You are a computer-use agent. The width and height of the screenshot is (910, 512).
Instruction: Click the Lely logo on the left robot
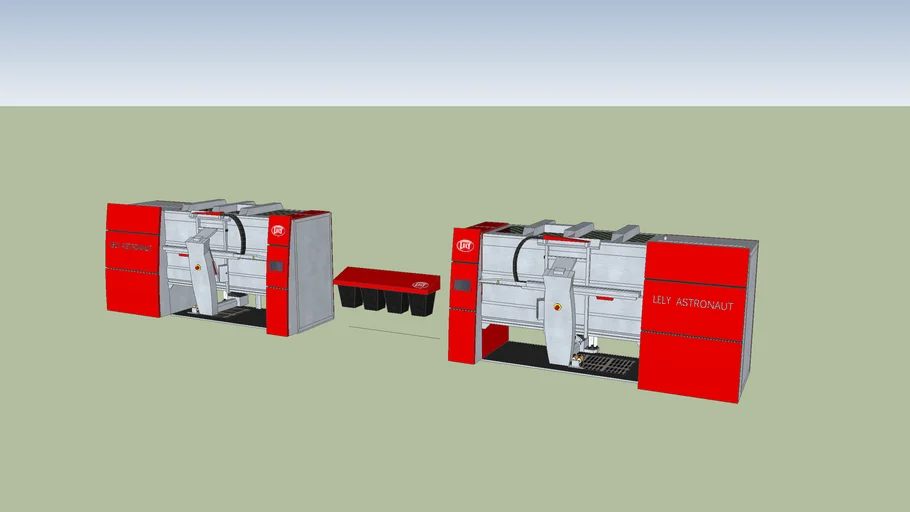[278, 231]
